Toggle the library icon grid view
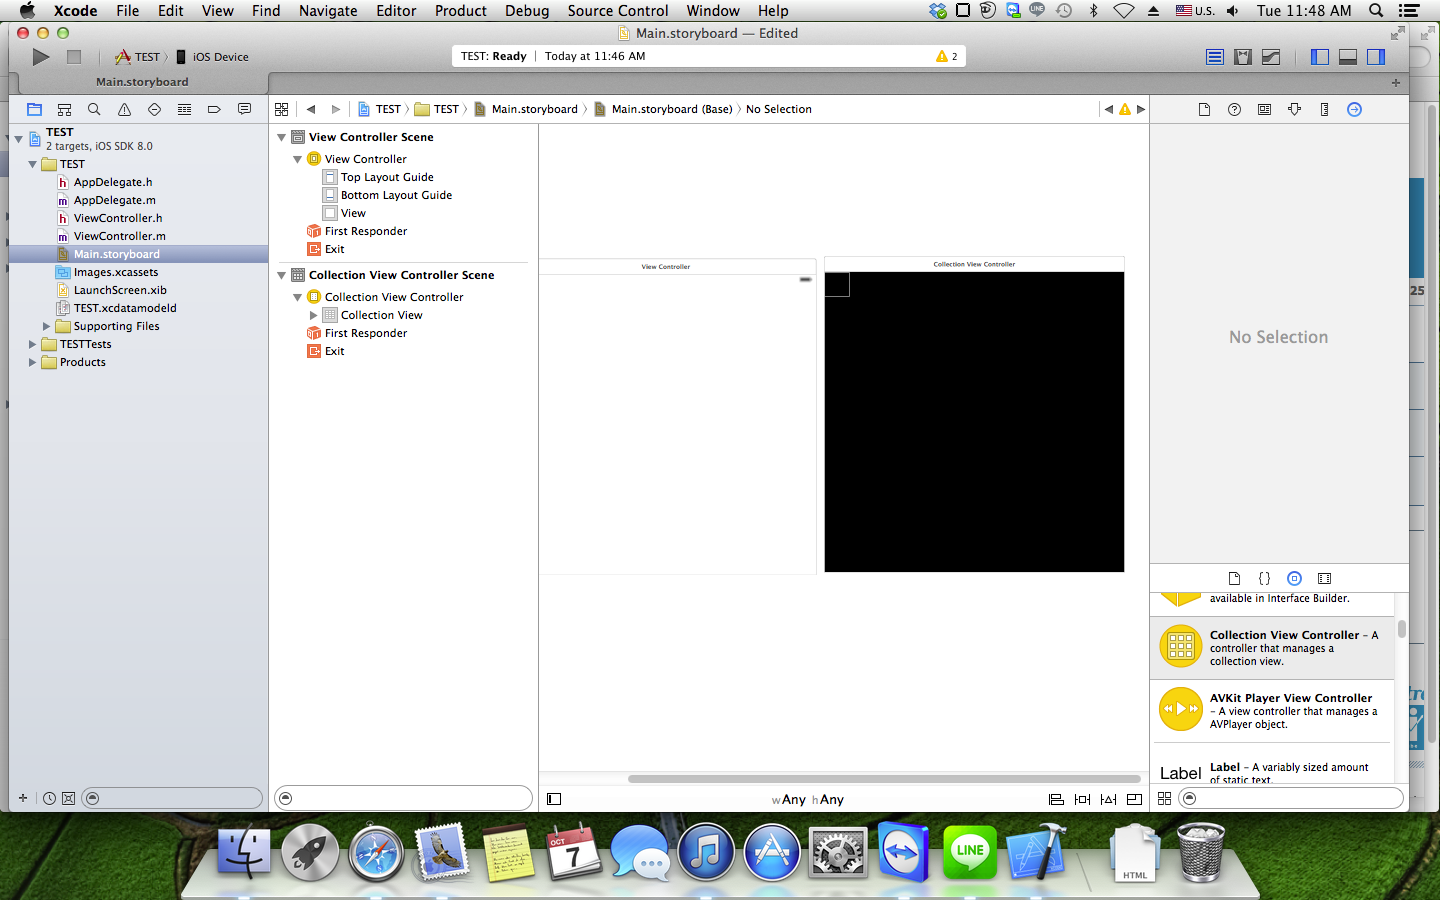1440x900 pixels. point(1164,798)
